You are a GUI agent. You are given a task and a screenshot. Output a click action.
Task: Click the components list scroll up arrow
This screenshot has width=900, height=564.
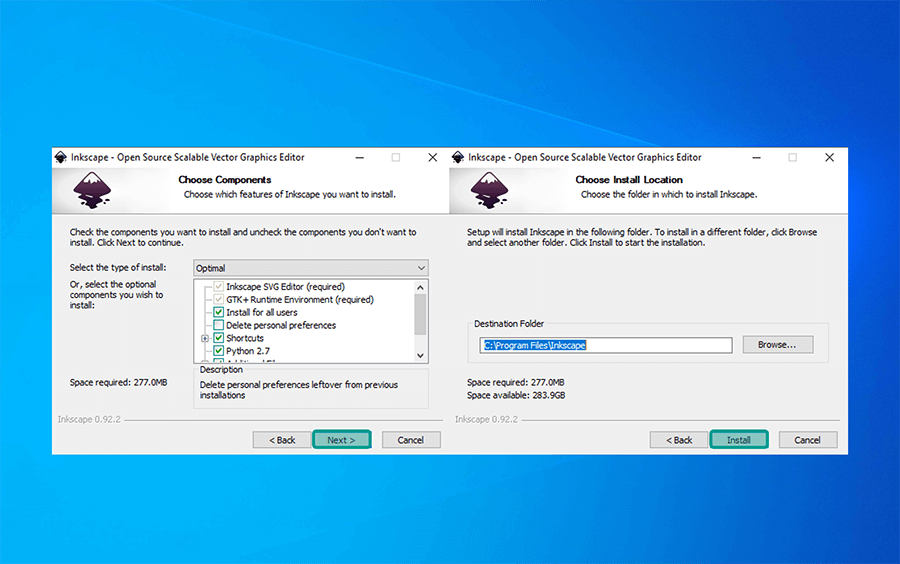click(x=421, y=287)
